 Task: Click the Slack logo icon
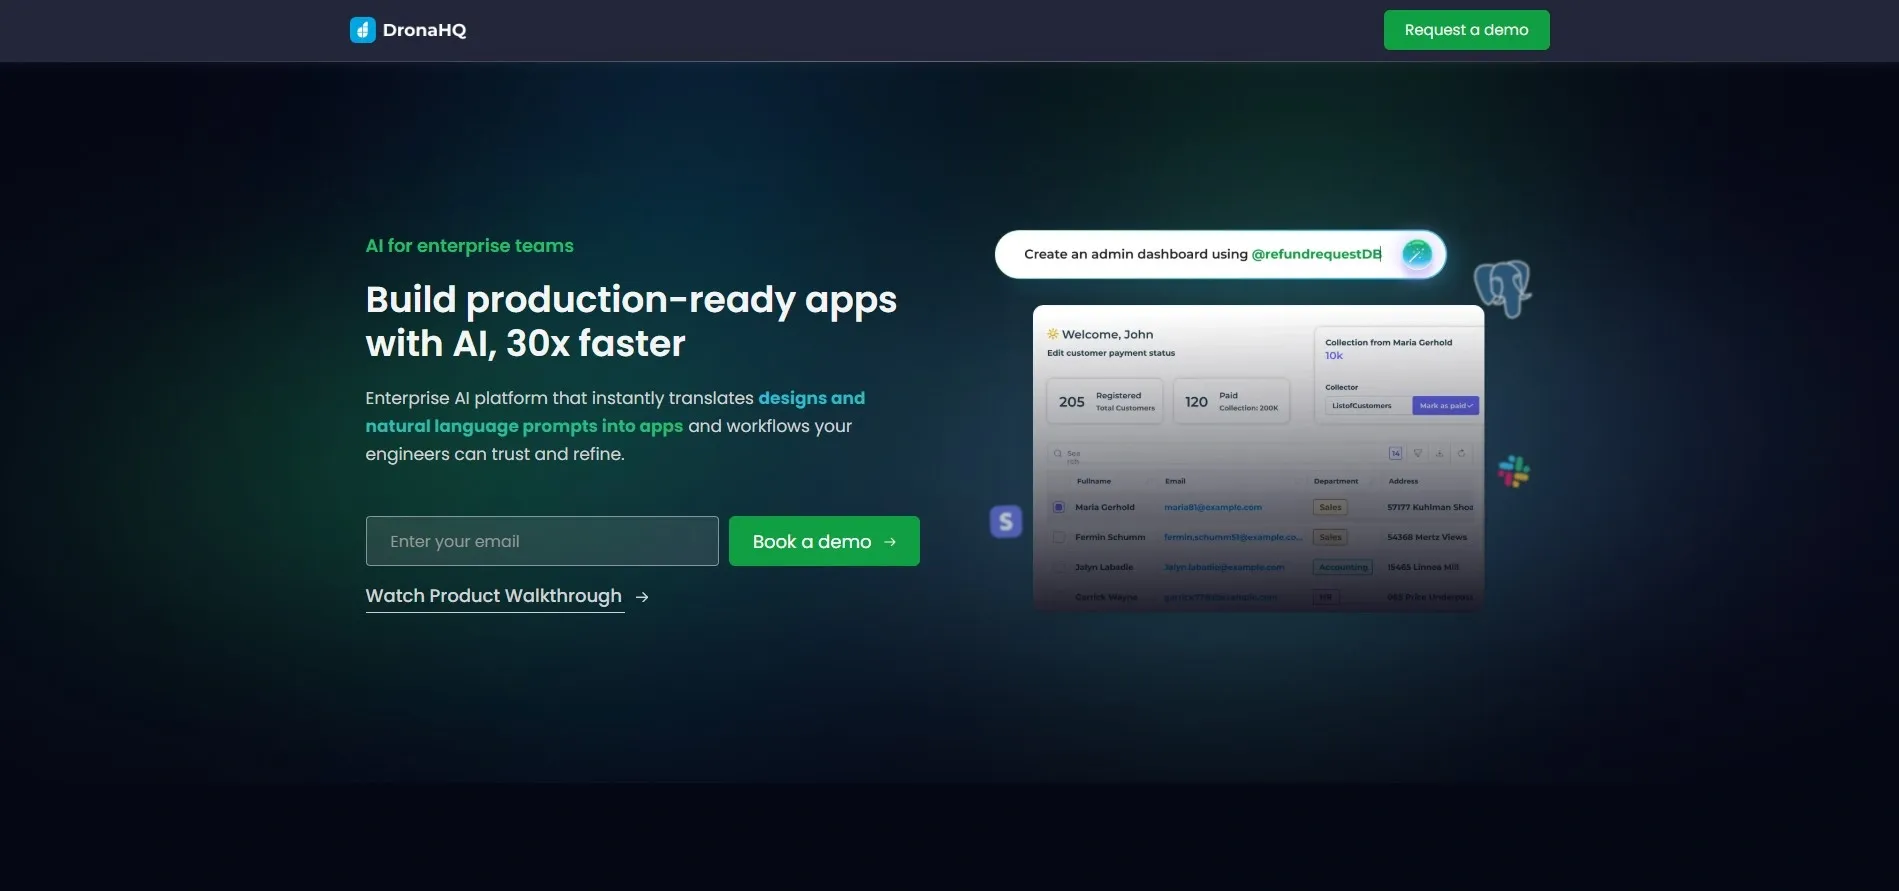tap(1513, 471)
